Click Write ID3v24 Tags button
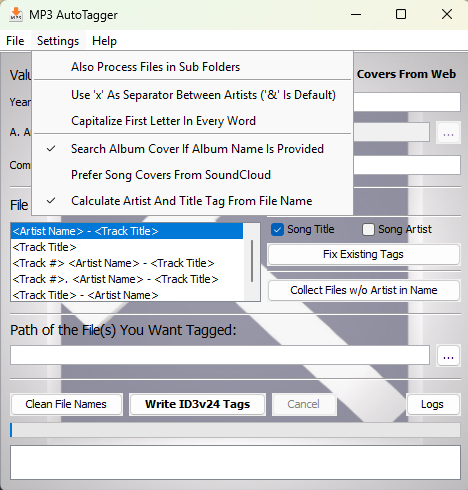Image resolution: width=468 pixels, height=490 pixels. tap(198, 404)
